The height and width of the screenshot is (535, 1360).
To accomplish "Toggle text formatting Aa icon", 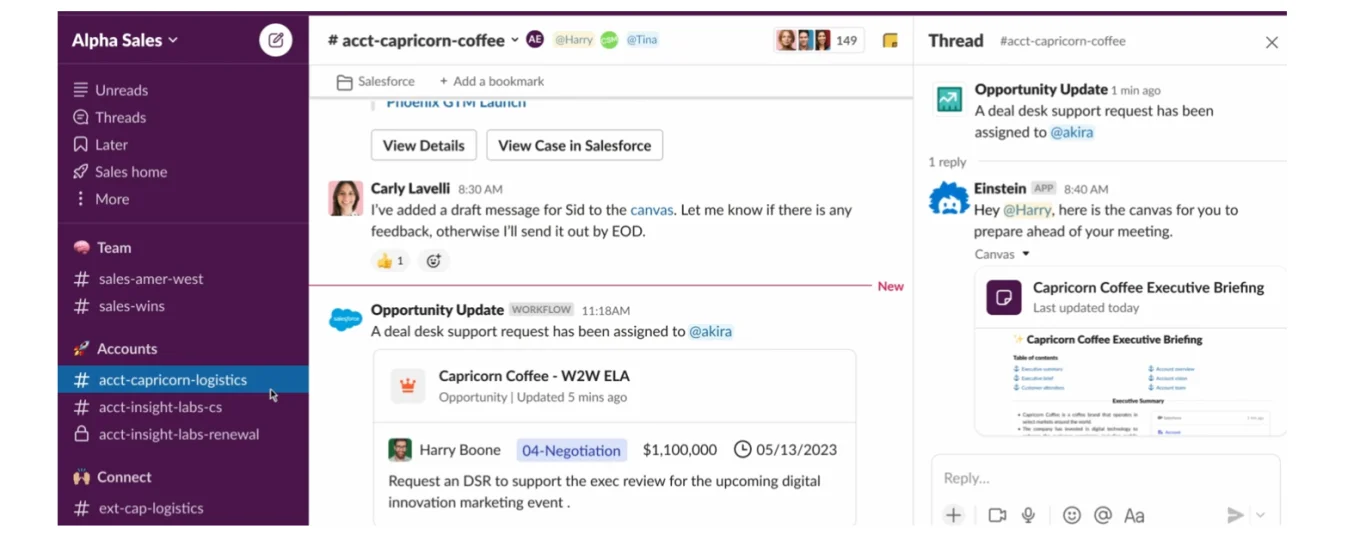I will coord(1134,515).
